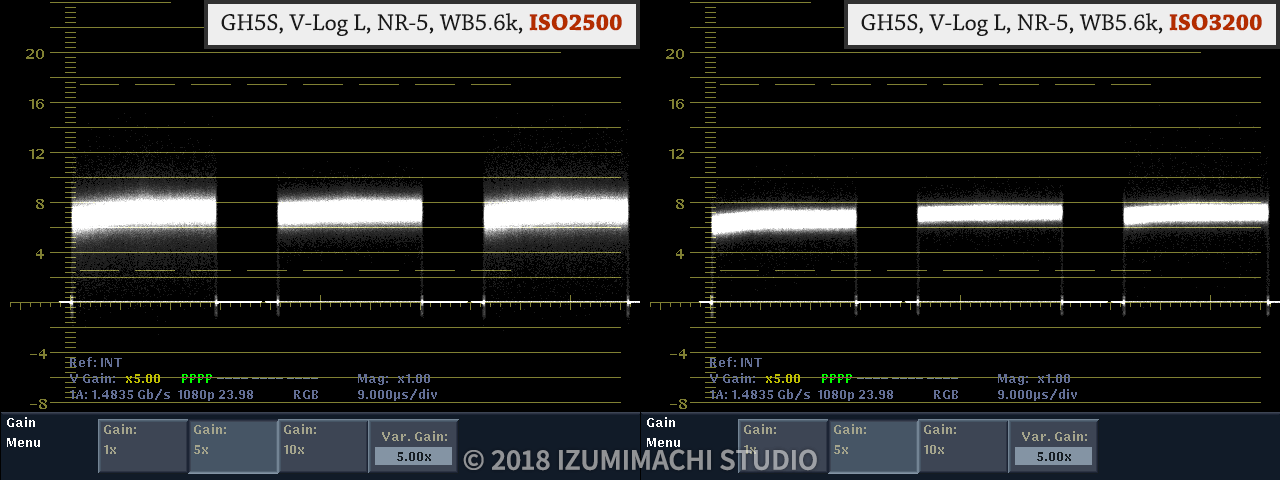Click 'RGB' label in the ISO3200 panel
Viewport: 1280px width, 480px height.
coord(946,395)
